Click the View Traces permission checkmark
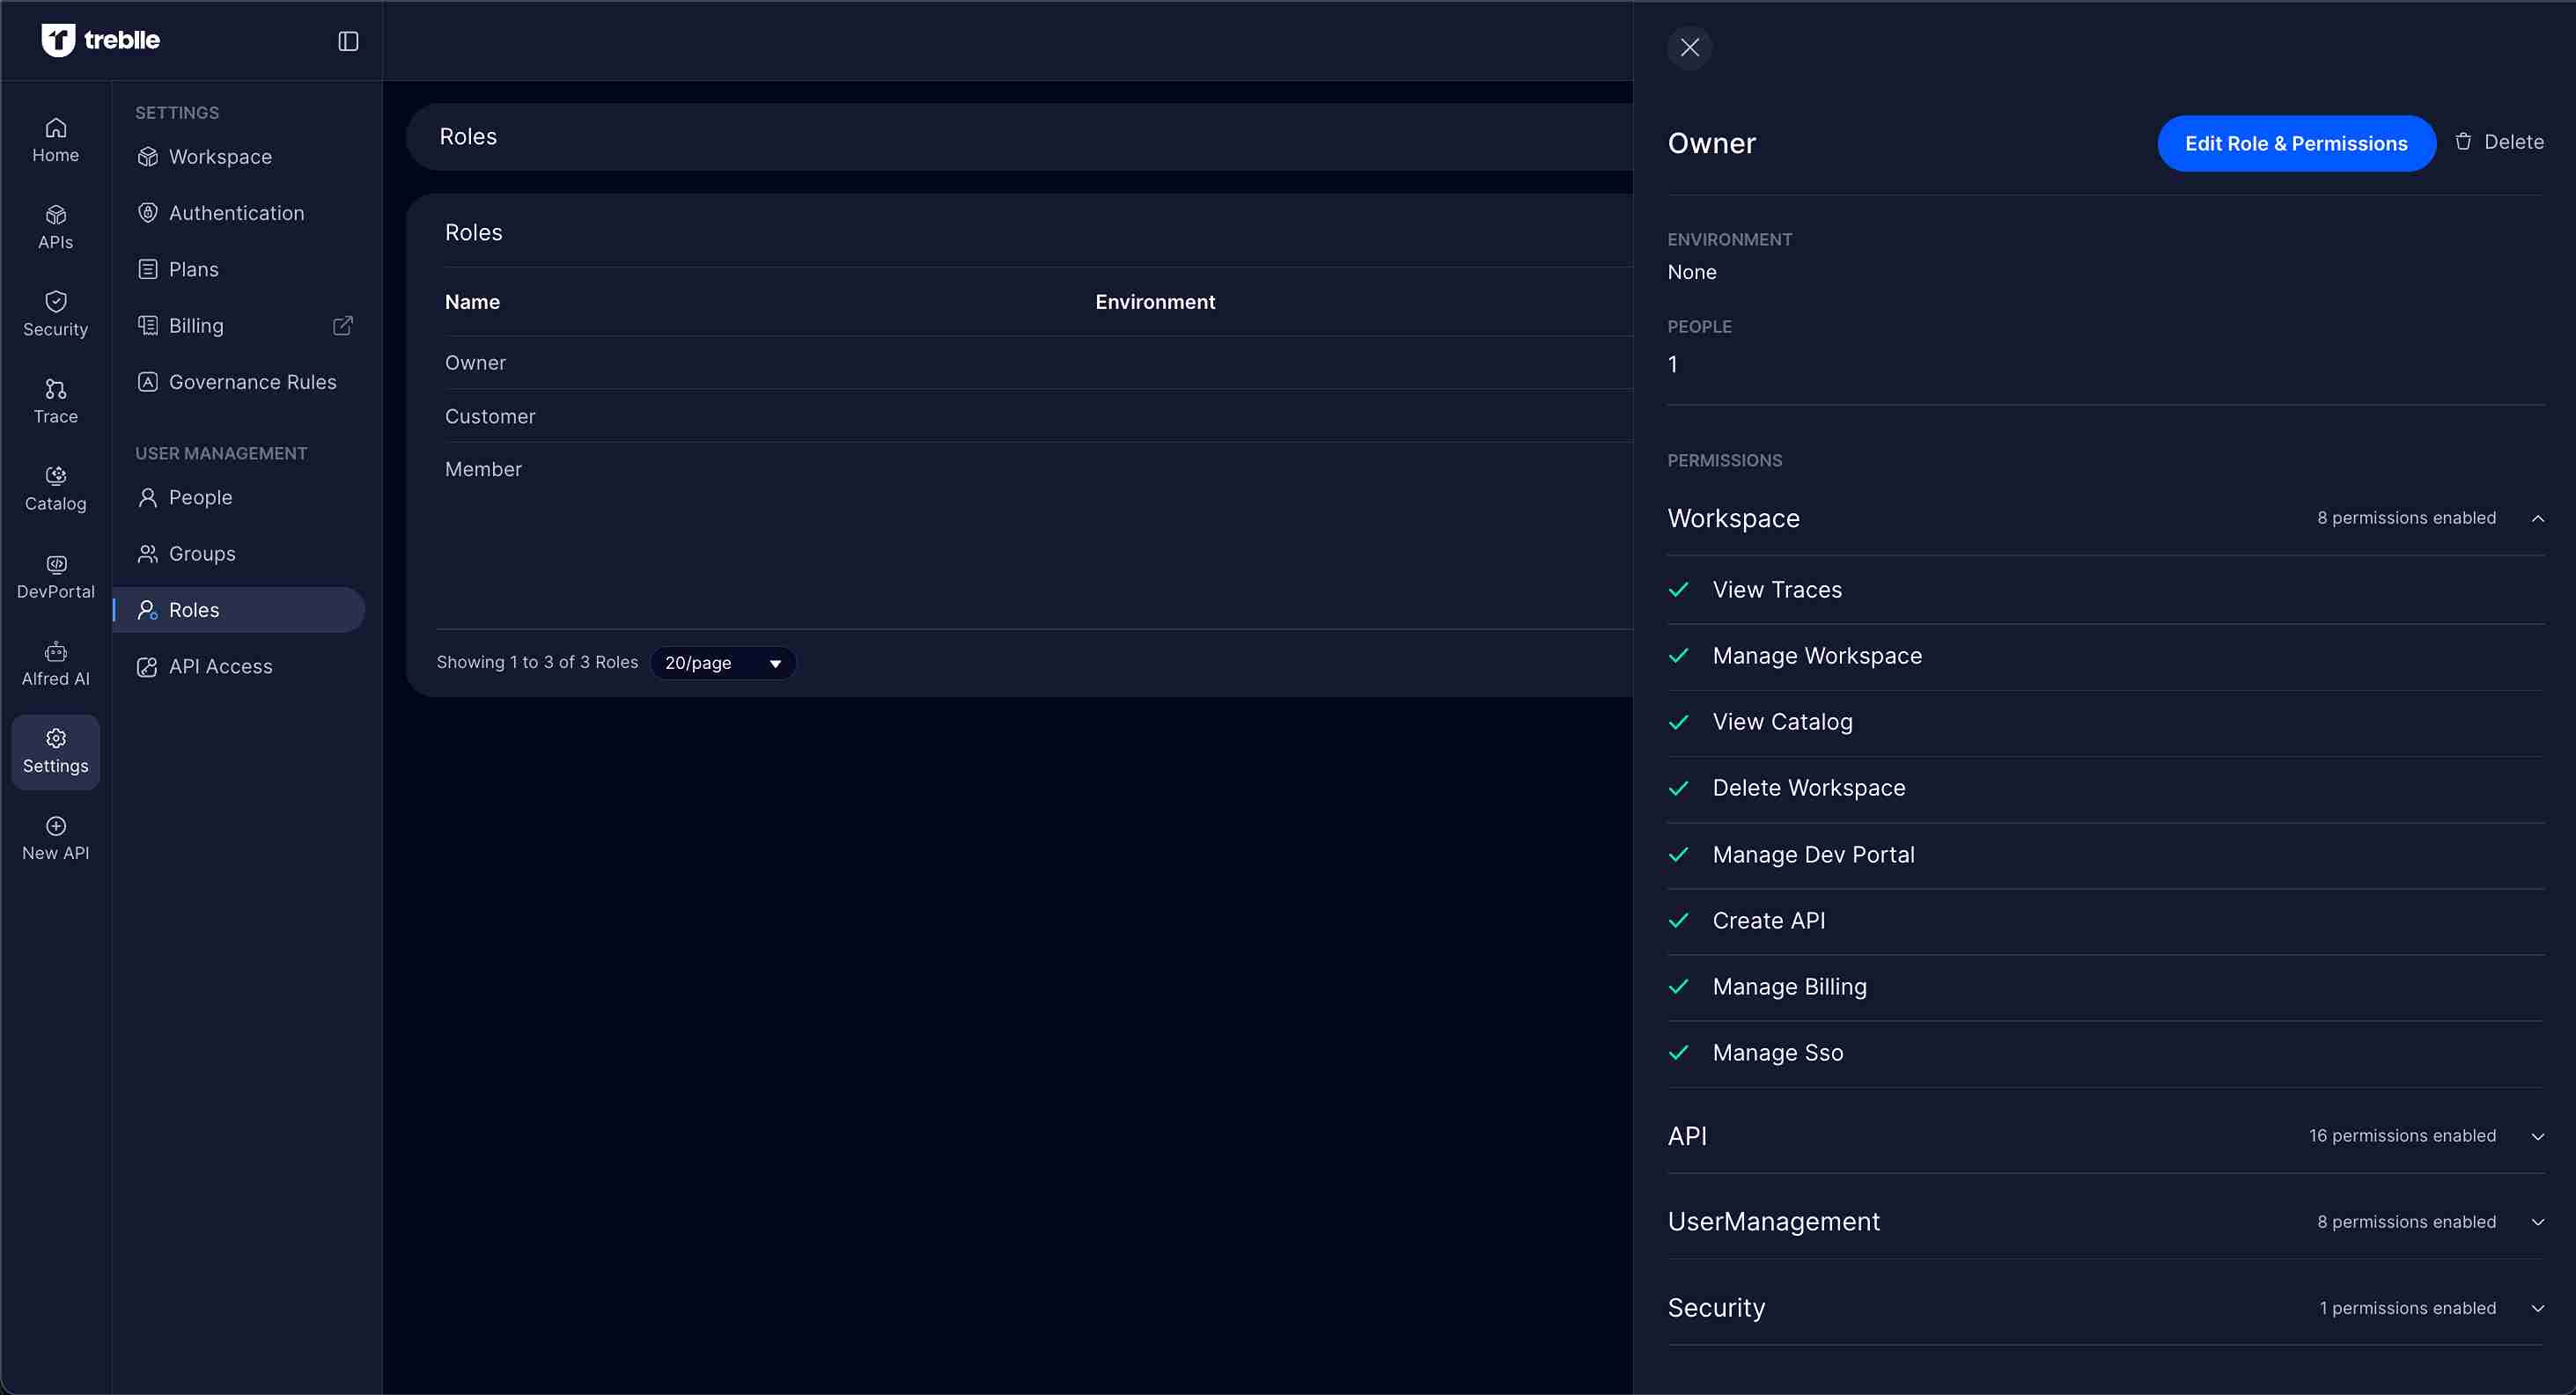This screenshot has width=2576, height=1395. pyautogui.click(x=1679, y=590)
